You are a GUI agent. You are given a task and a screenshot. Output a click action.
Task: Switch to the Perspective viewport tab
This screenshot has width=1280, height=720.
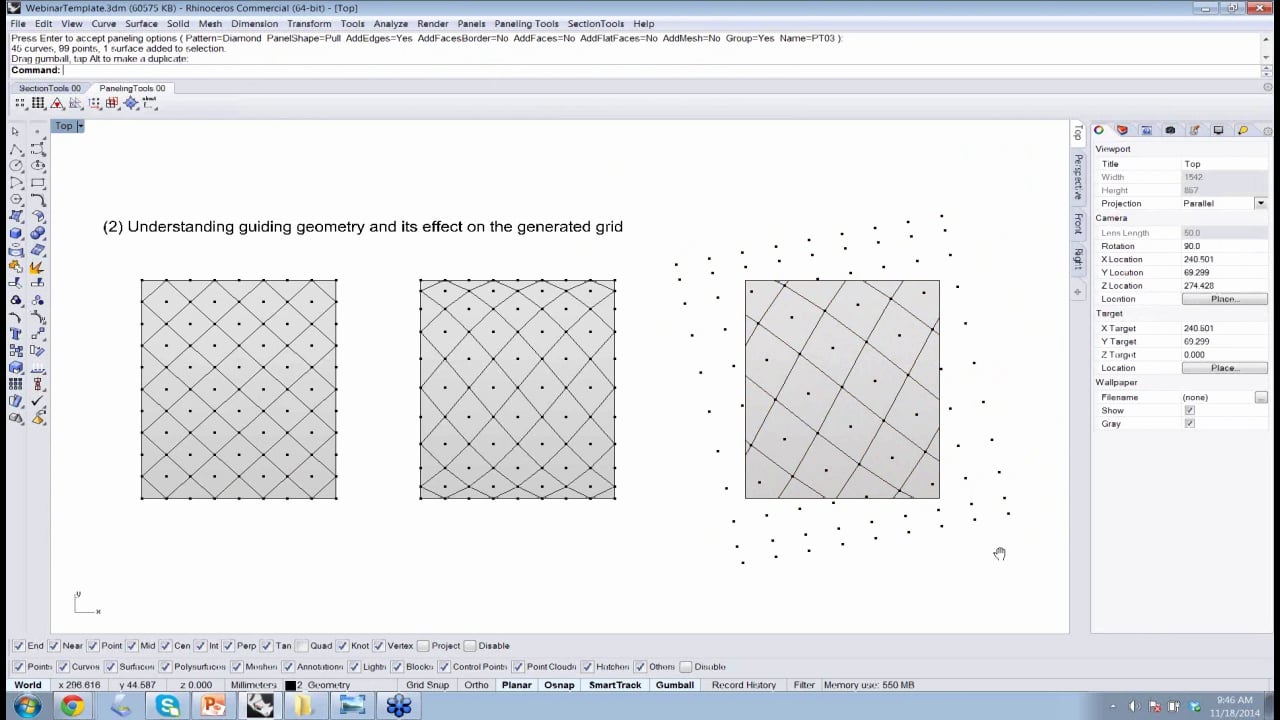pos(1078,176)
